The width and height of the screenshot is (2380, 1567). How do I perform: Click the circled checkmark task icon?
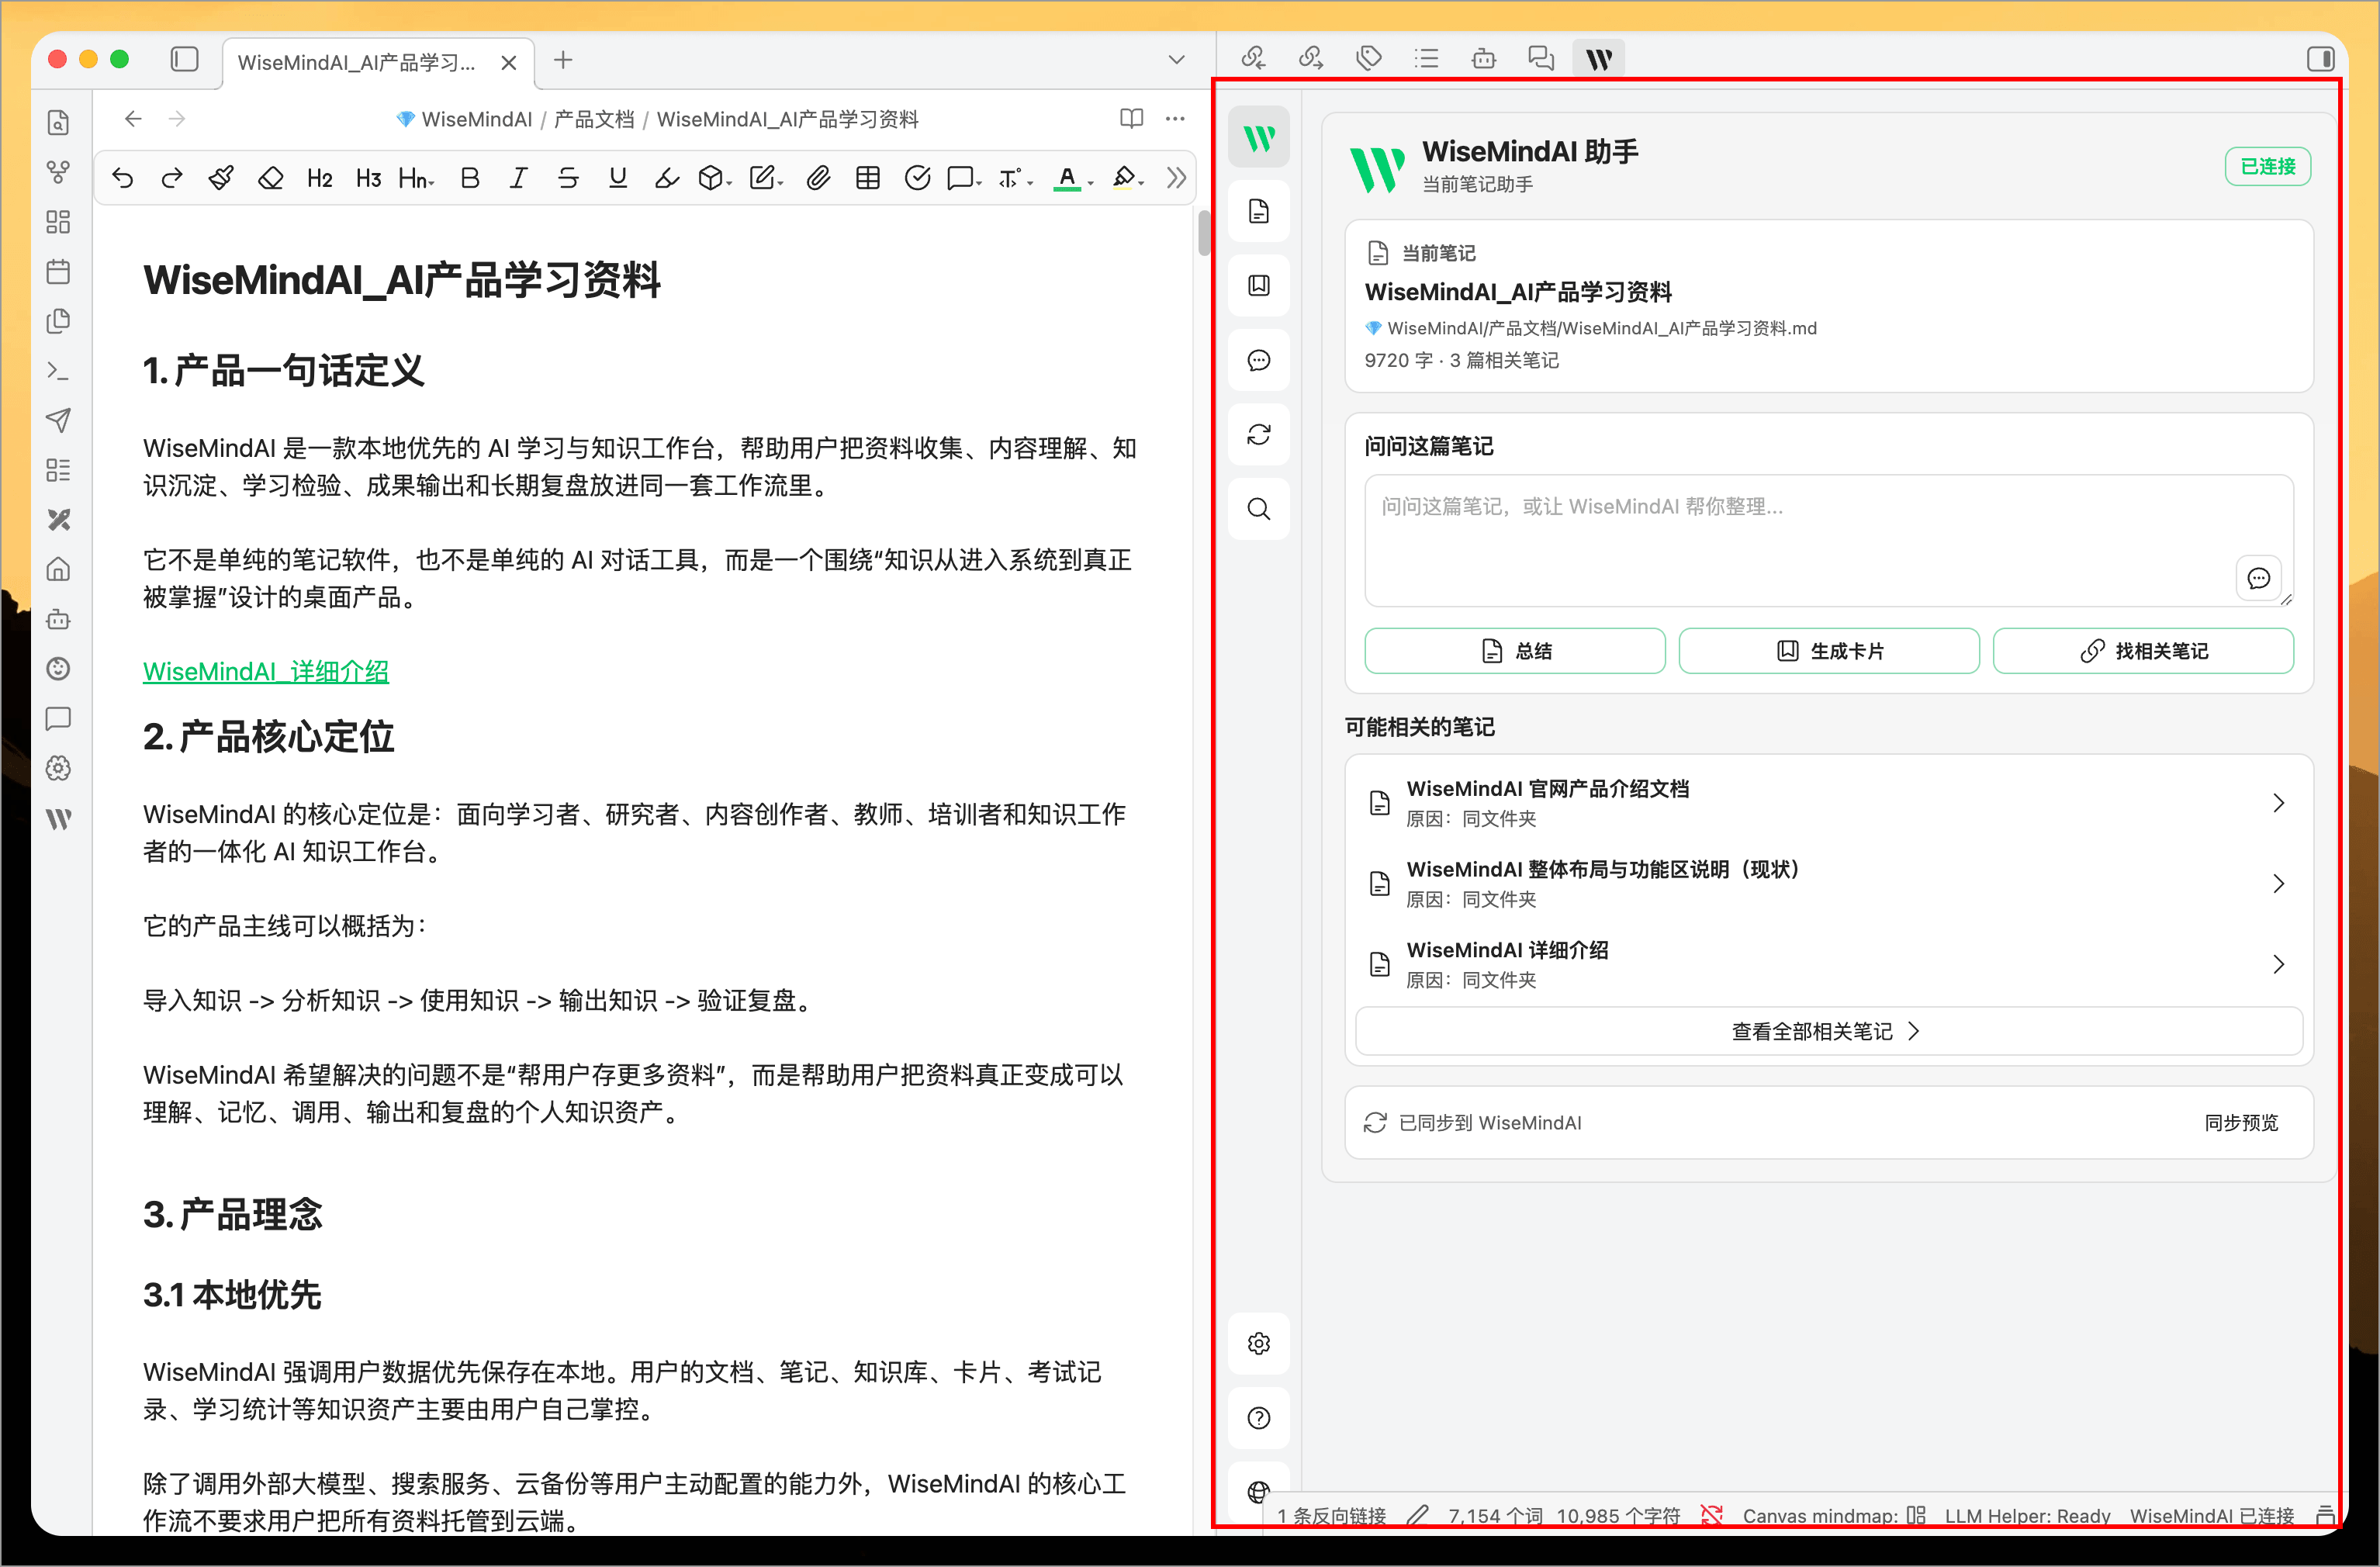(x=917, y=178)
